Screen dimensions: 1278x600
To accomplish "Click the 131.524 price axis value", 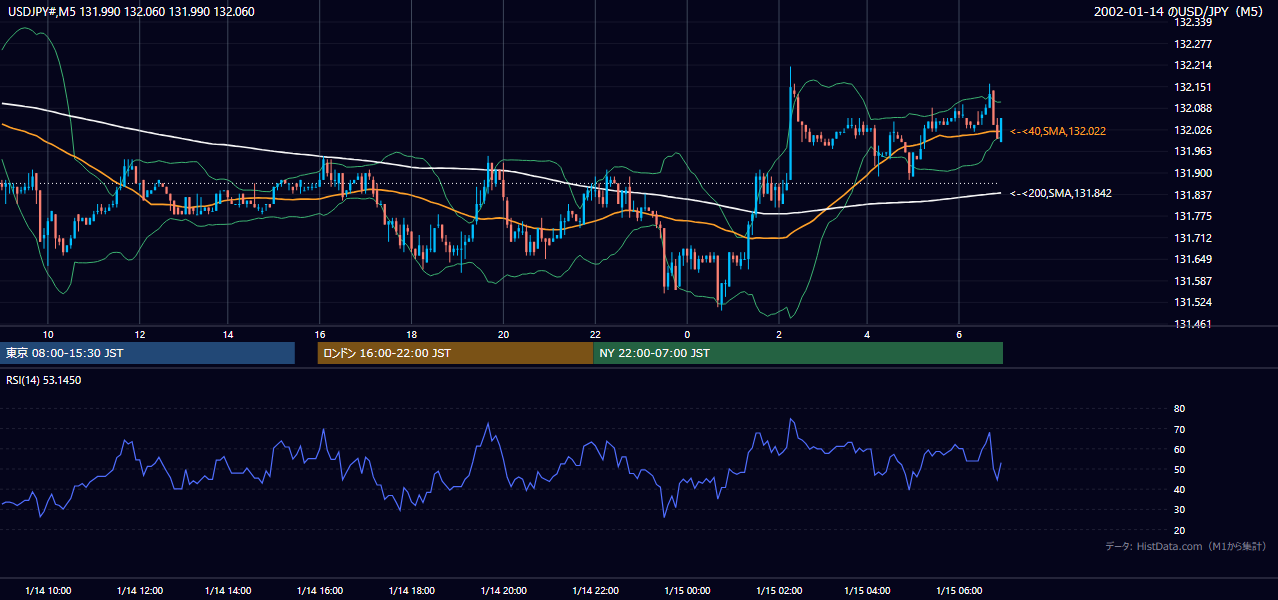I will click(x=1193, y=302).
